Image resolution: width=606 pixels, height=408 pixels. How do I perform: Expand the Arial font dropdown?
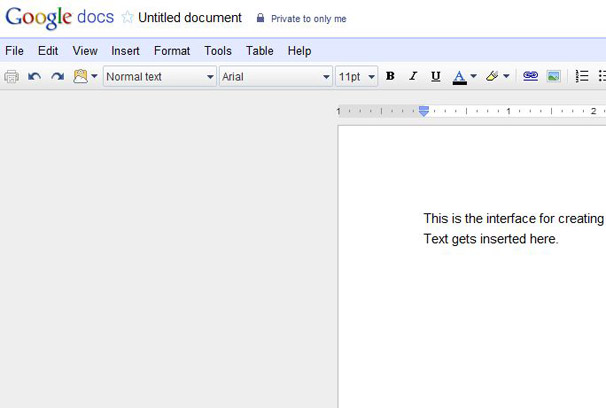(276, 77)
